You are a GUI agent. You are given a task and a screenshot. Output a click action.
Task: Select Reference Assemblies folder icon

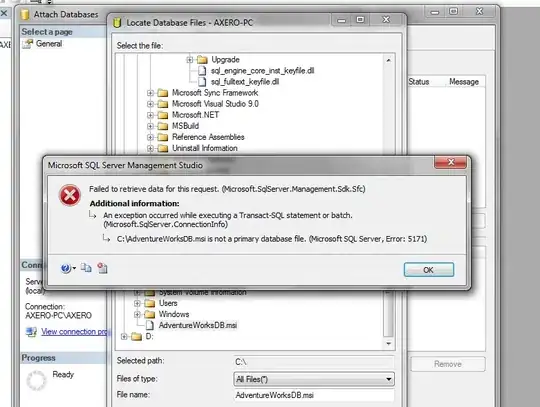click(x=163, y=137)
